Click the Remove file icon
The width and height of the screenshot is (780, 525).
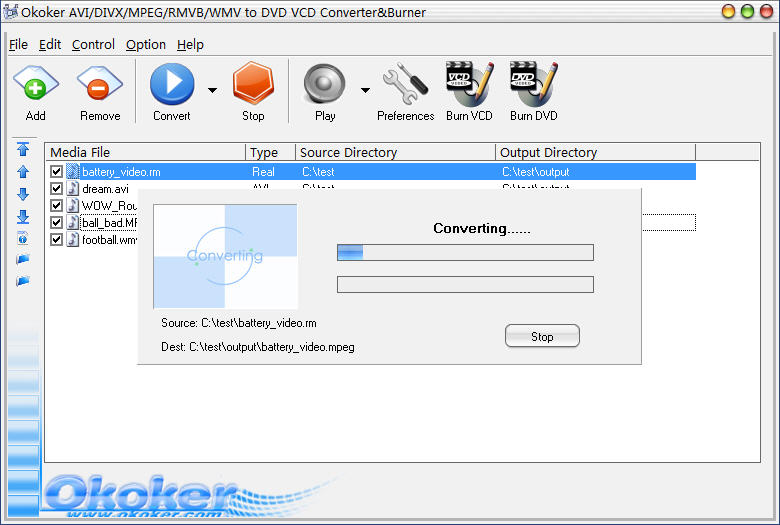(x=99, y=84)
